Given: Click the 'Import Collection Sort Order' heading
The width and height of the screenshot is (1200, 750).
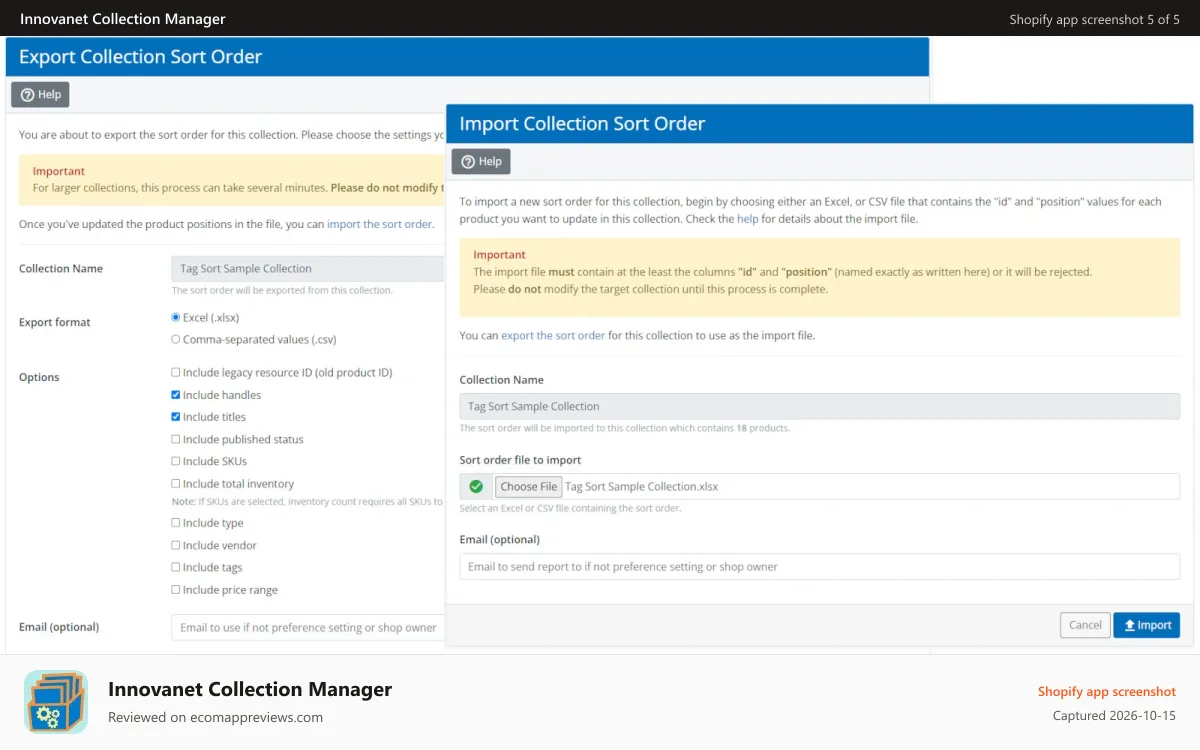Looking at the screenshot, I should [x=582, y=124].
